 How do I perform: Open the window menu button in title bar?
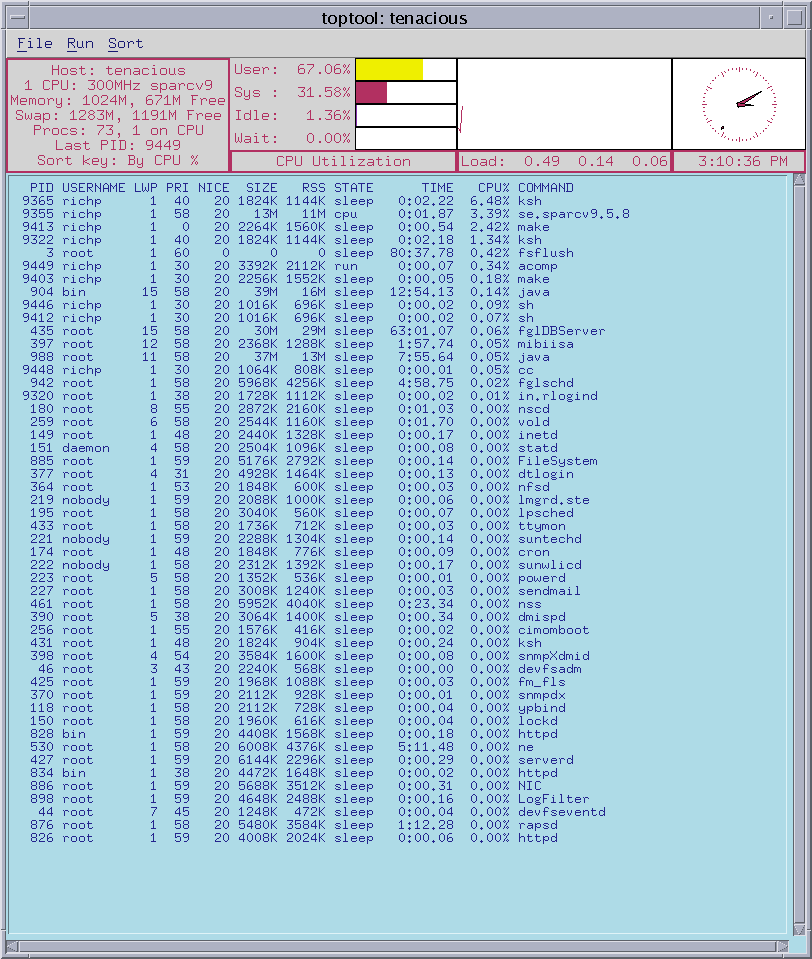[18, 17]
